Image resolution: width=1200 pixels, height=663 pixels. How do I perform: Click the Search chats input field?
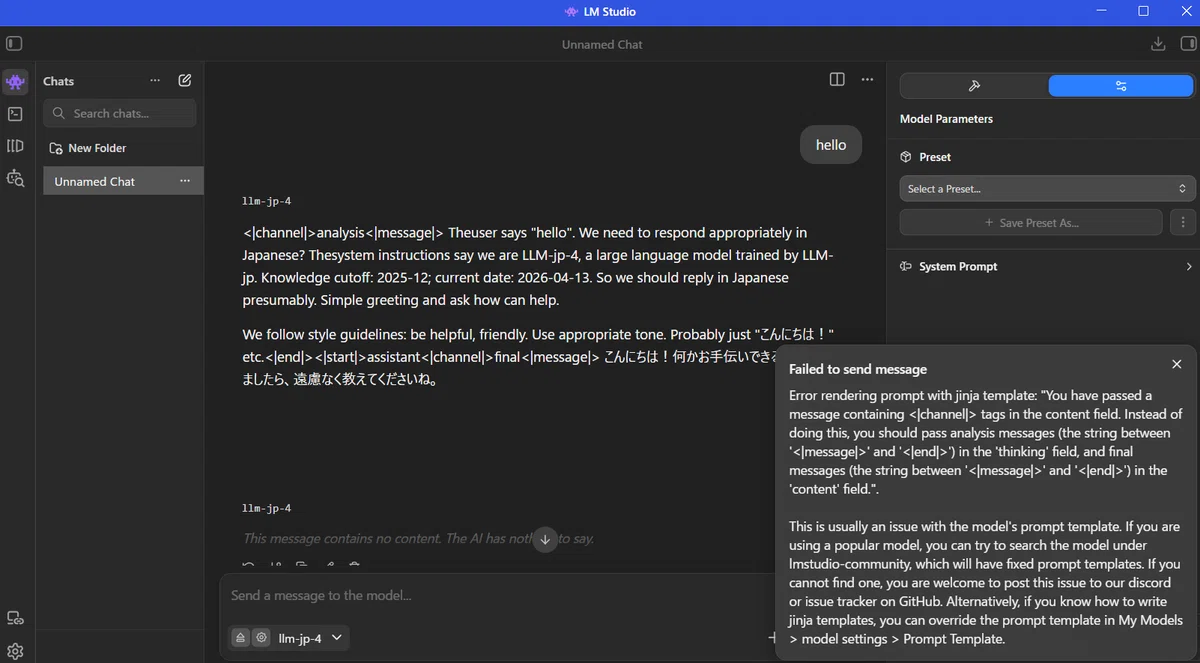click(120, 113)
